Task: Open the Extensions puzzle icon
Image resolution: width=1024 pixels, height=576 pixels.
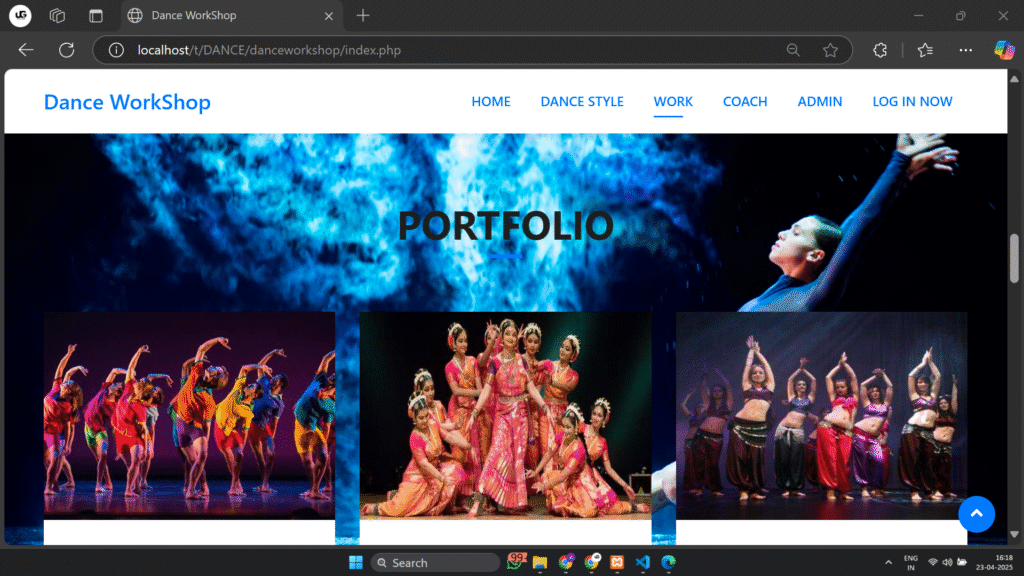Action: [880, 50]
